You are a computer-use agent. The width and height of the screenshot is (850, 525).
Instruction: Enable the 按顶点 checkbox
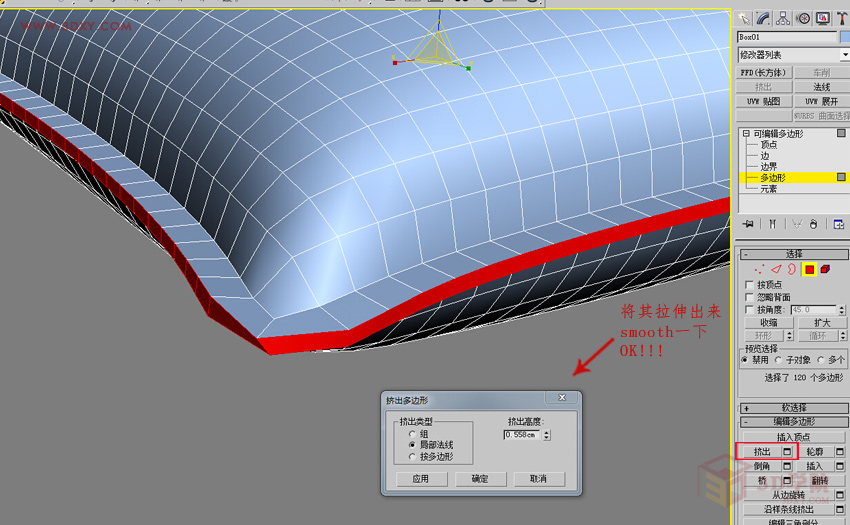pos(749,285)
